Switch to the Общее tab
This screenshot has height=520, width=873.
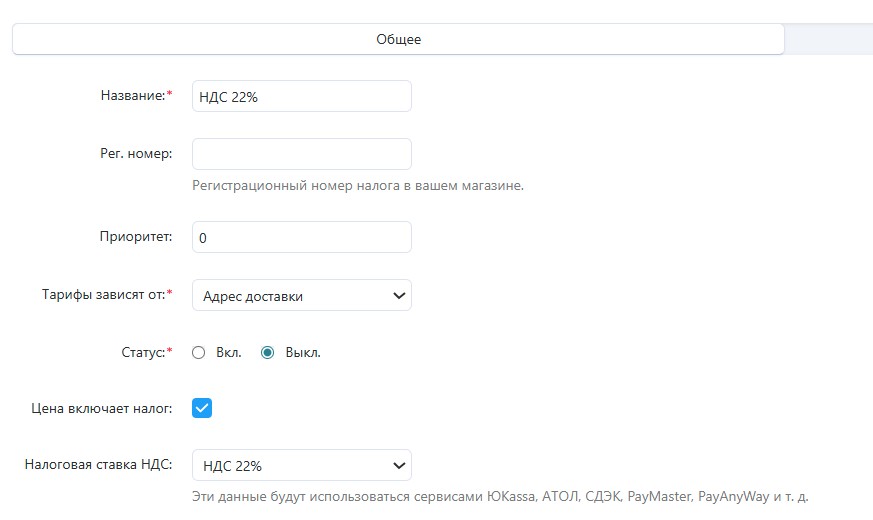pyautogui.click(x=398, y=39)
